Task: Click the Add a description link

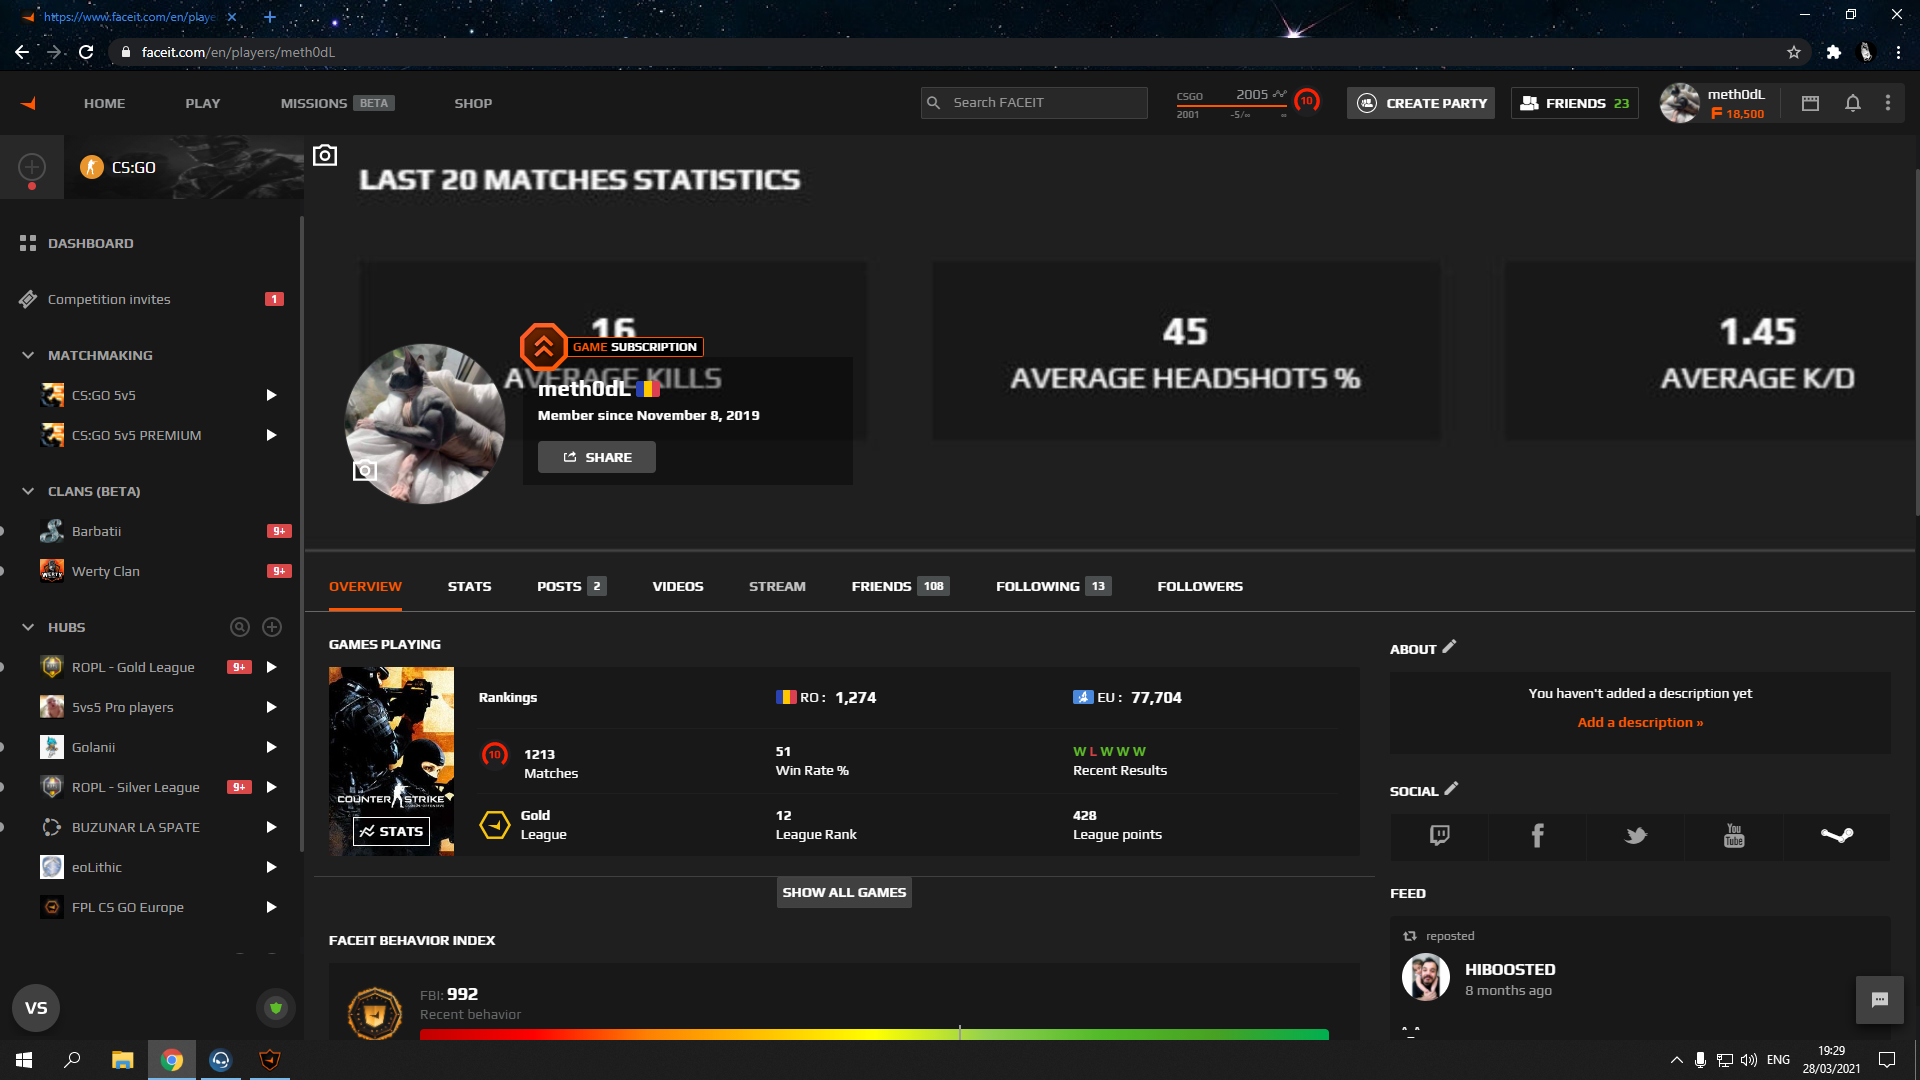Action: point(1640,722)
